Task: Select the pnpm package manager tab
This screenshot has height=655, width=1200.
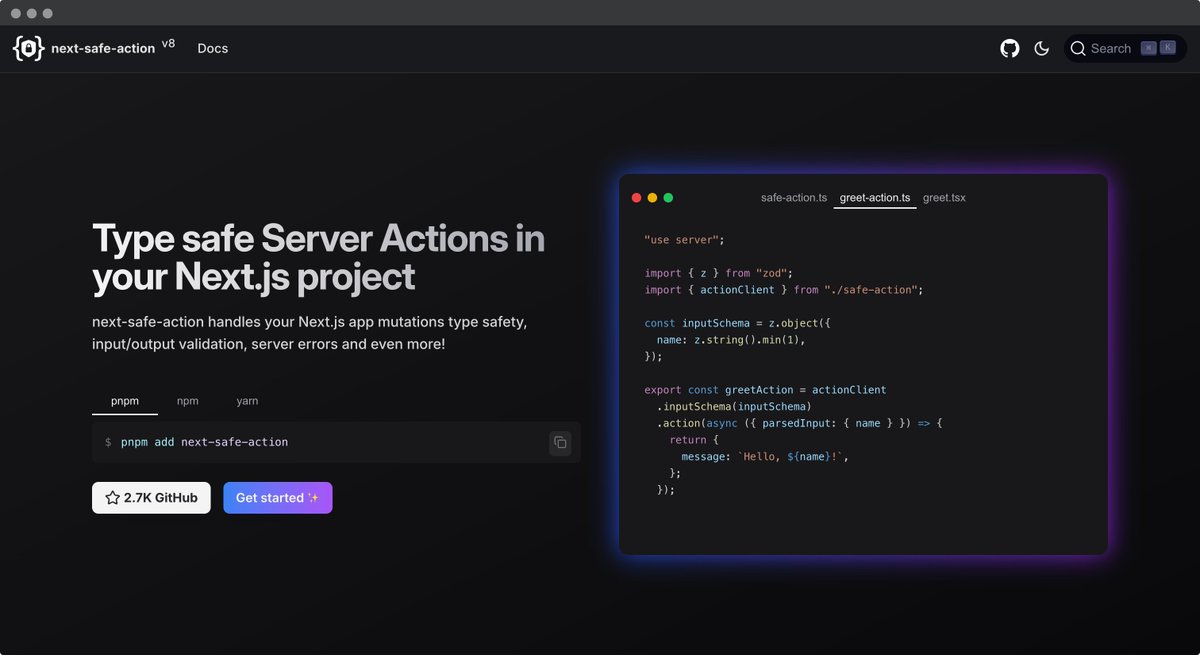Action: pyautogui.click(x=124, y=400)
